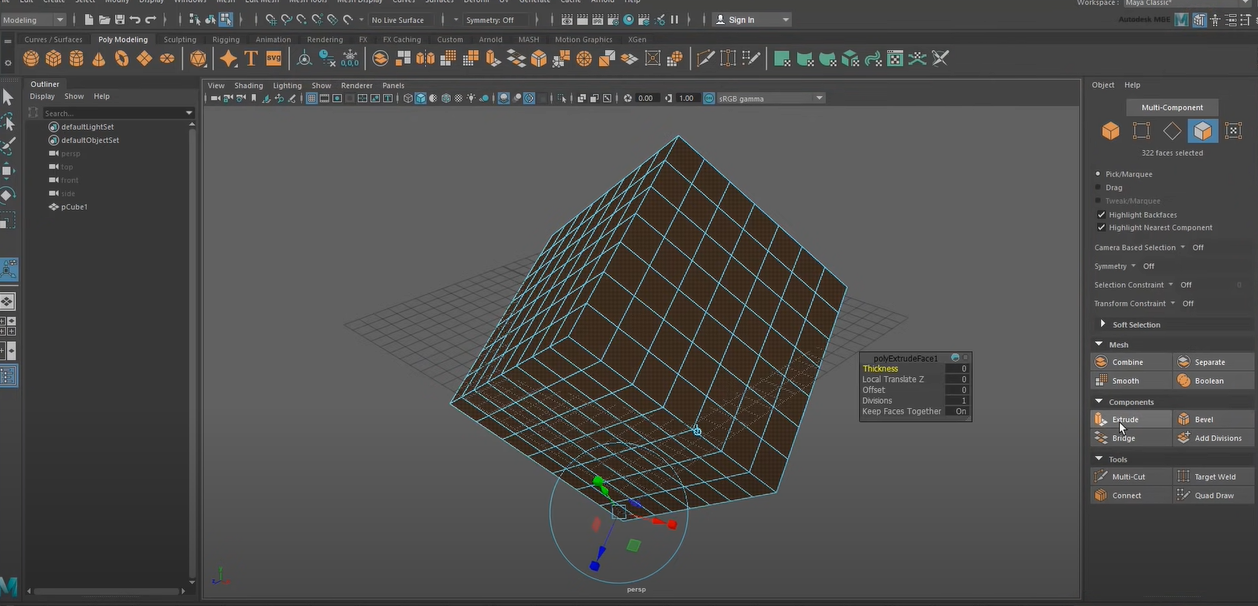
Task: Open the No Live Surface field
Action: [x=400, y=20]
